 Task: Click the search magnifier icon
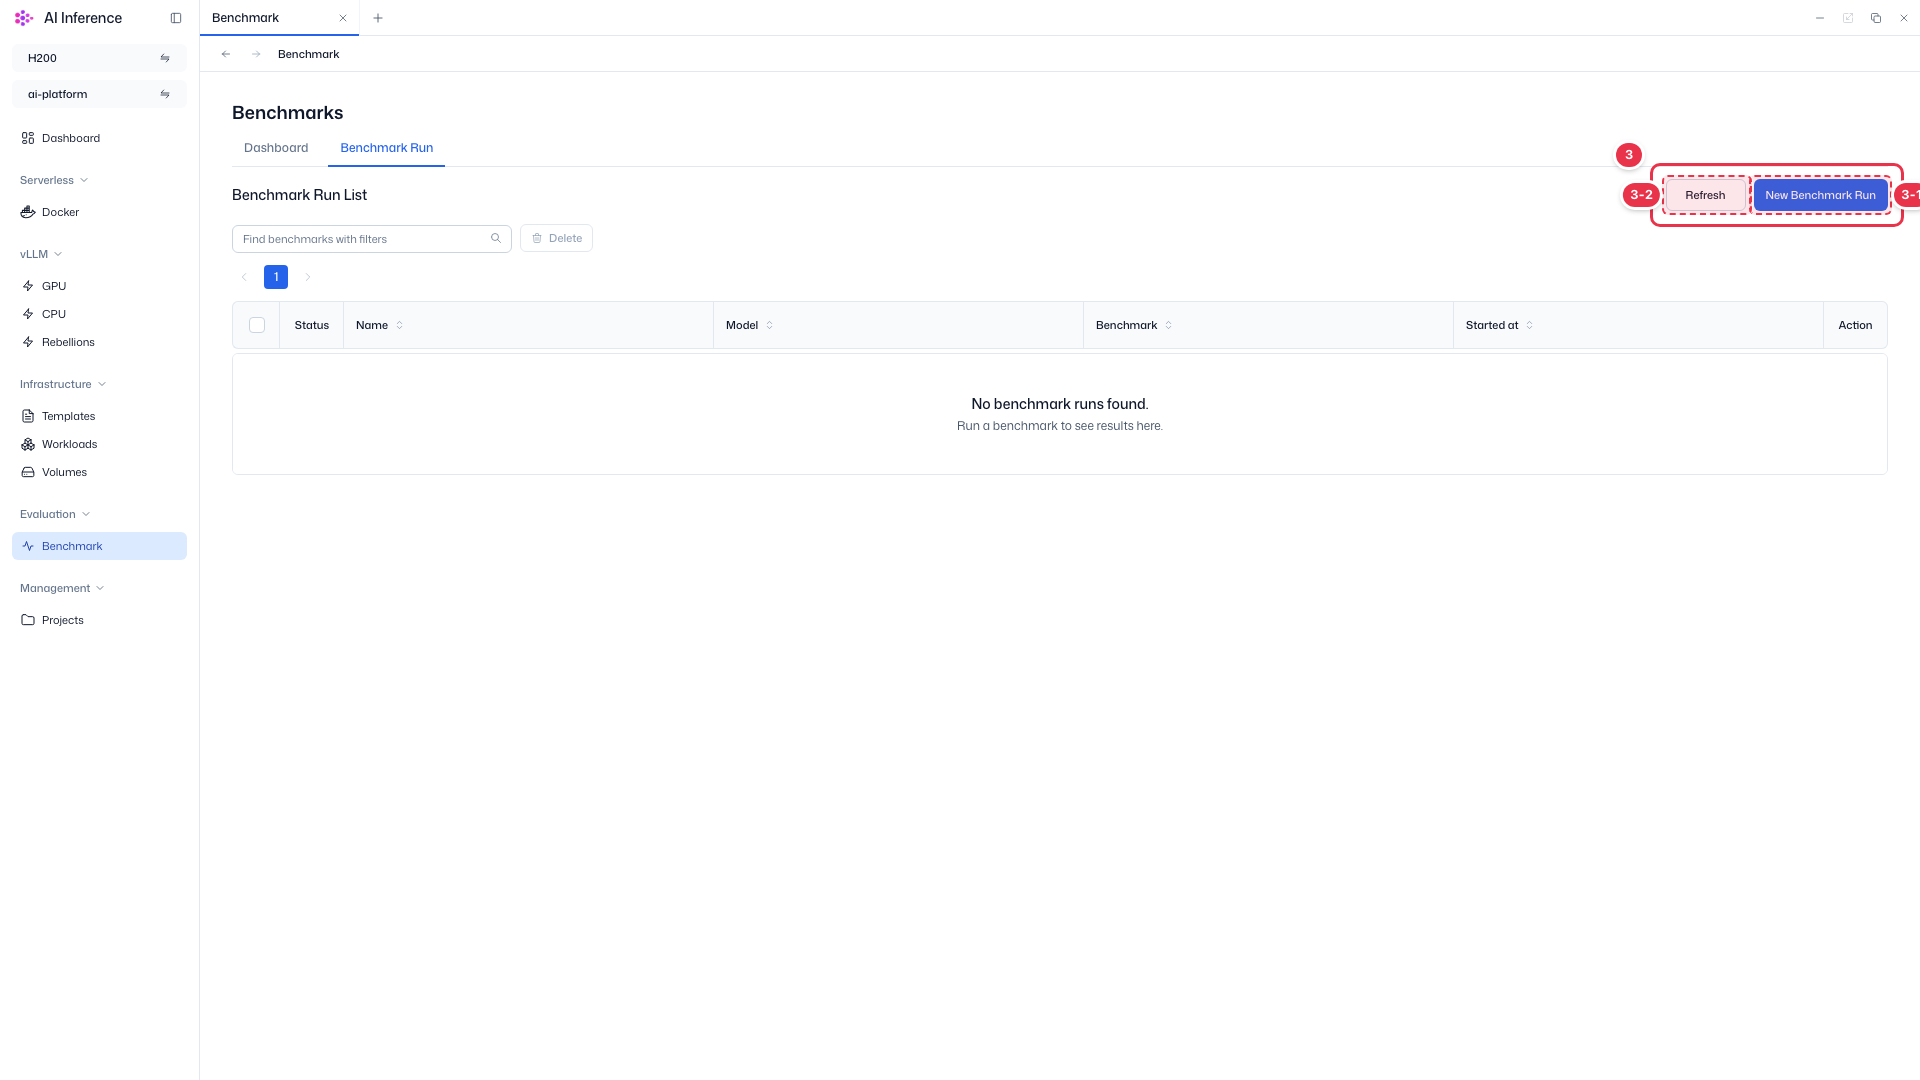(x=496, y=238)
